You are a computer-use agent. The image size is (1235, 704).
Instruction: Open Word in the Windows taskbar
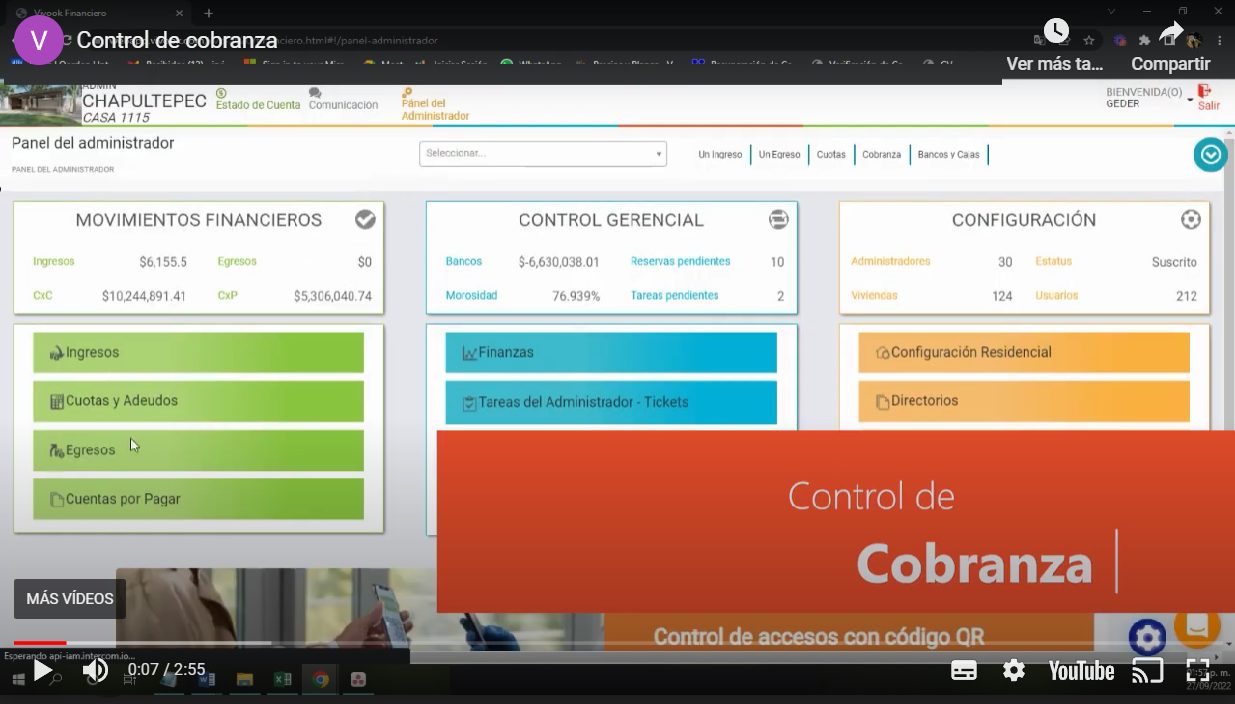(x=207, y=680)
